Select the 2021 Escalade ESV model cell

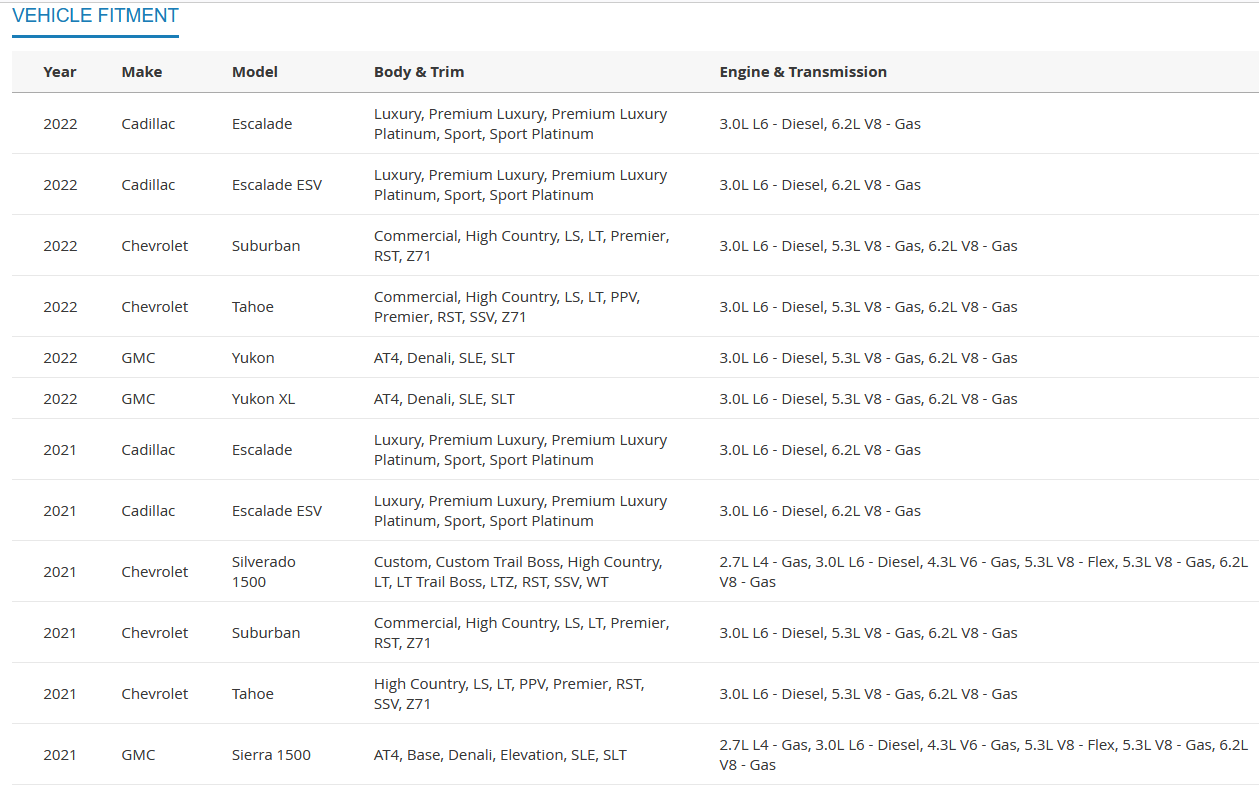click(x=277, y=511)
